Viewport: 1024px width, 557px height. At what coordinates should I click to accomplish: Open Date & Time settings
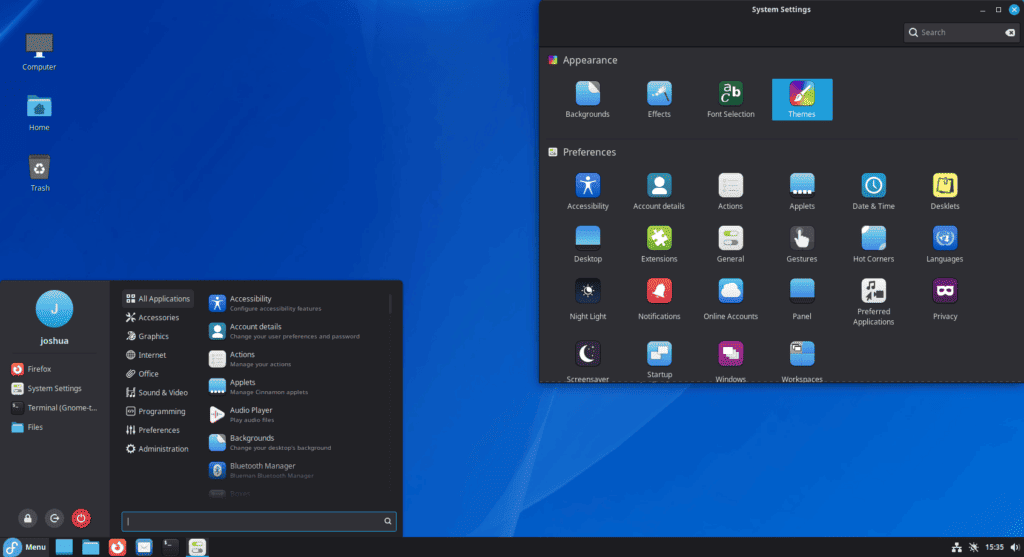873,191
